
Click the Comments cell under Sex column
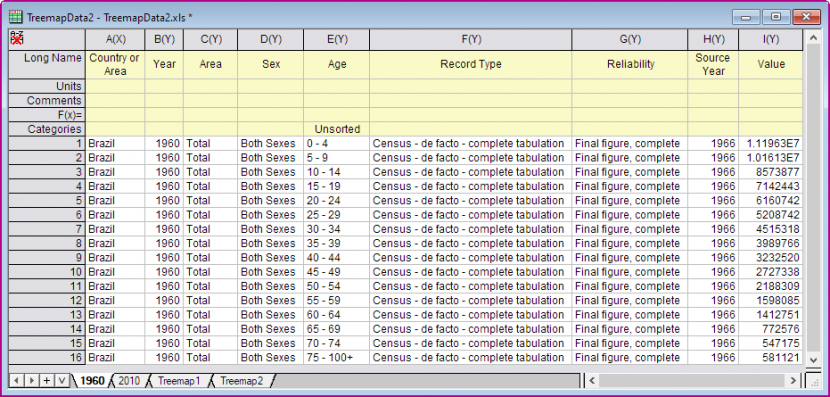coord(270,101)
